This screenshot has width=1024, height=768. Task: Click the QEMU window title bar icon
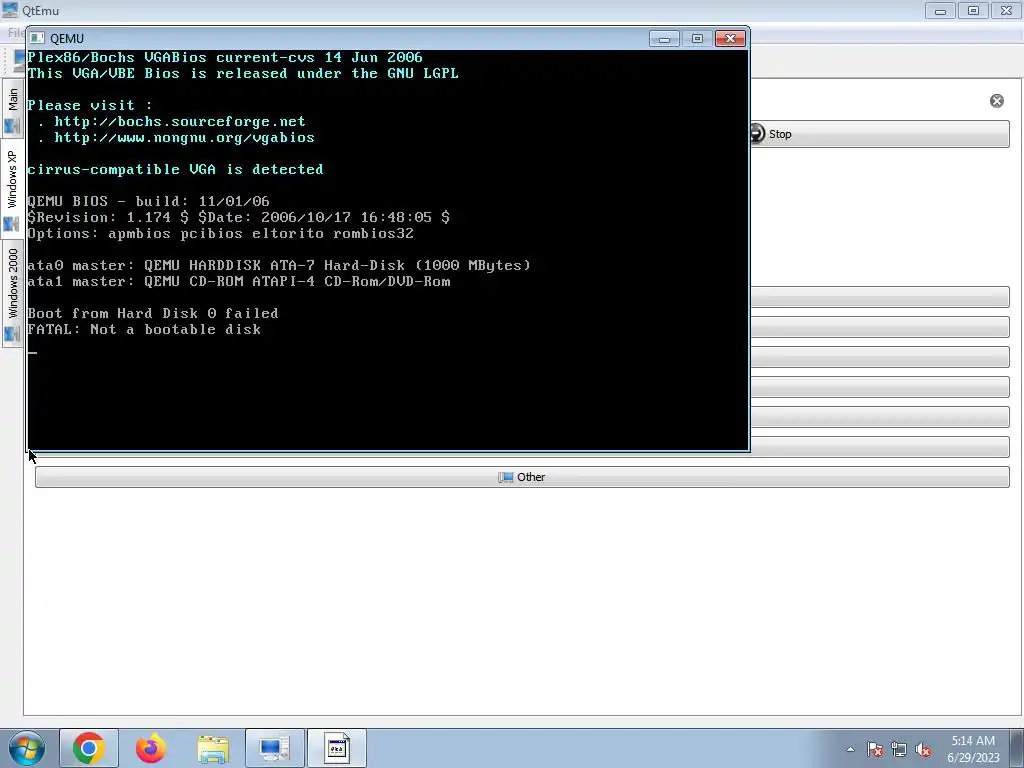(x=37, y=39)
